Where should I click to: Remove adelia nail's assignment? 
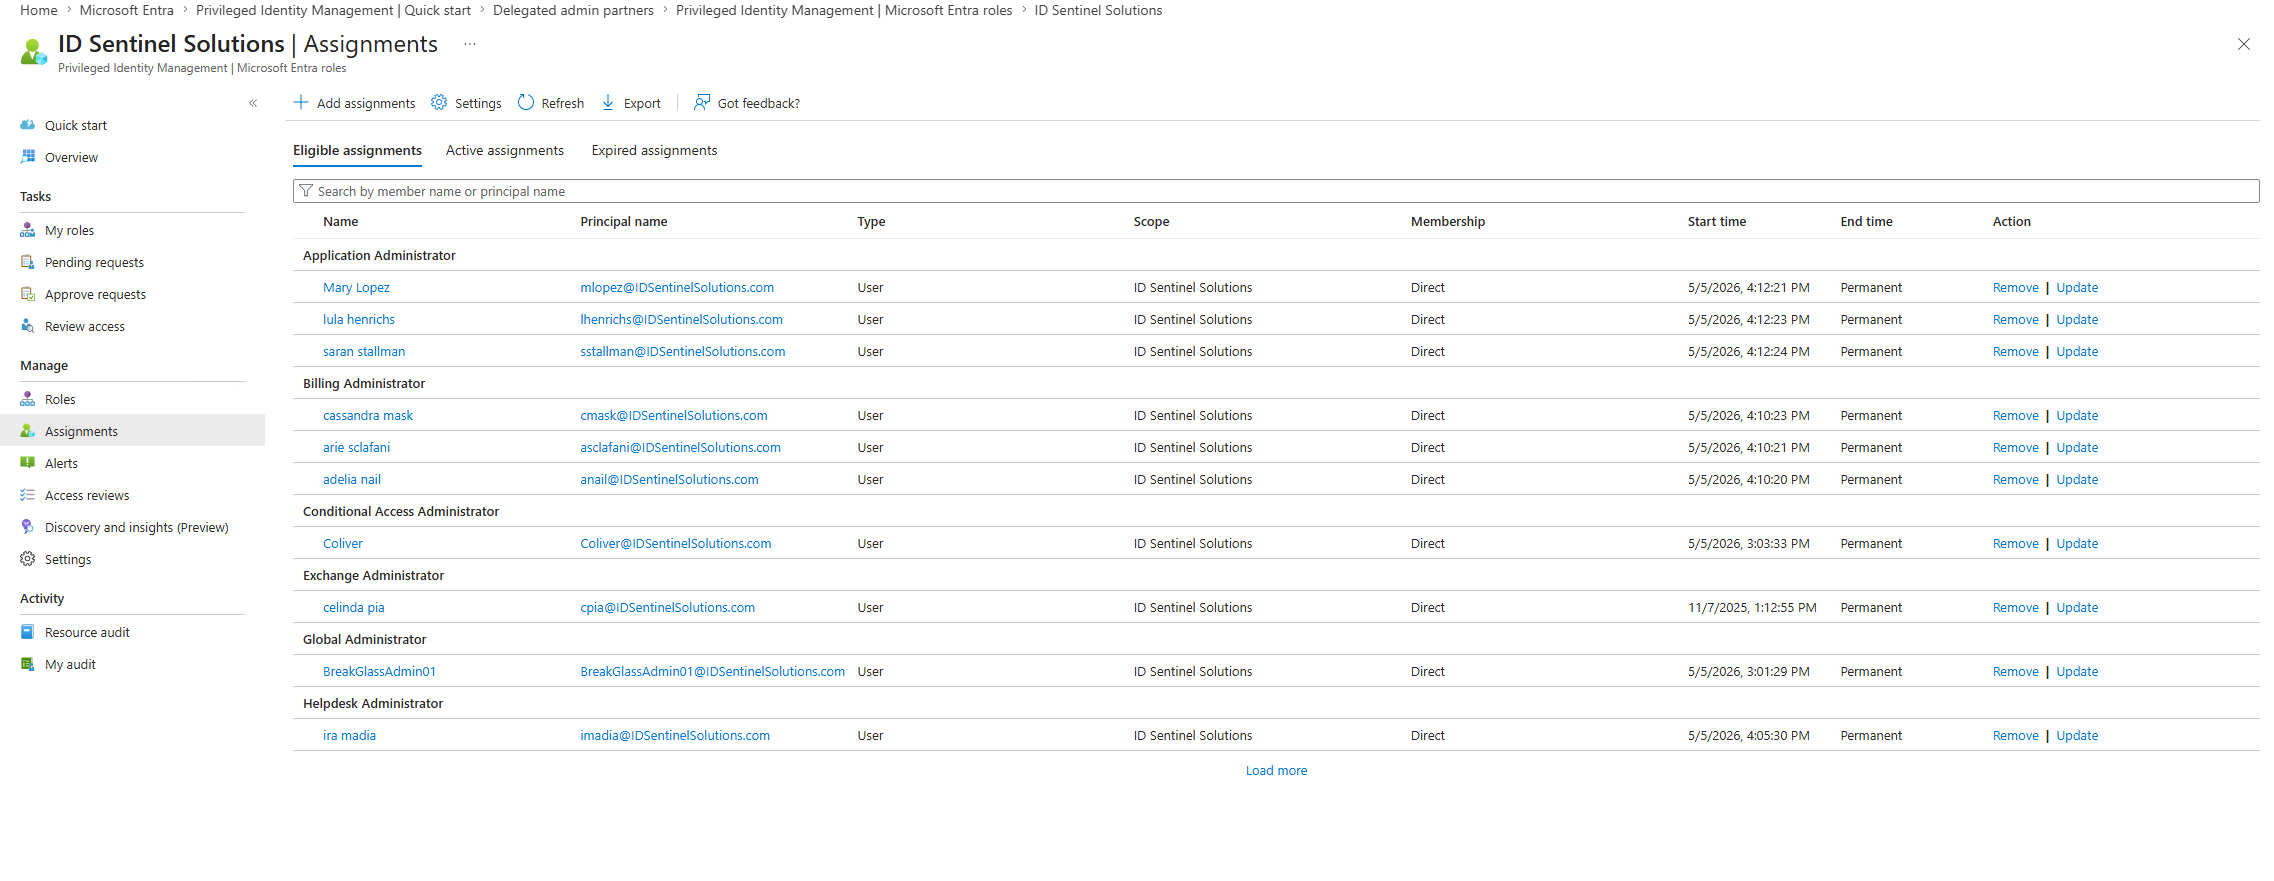pyautogui.click(x=2015, y=480)
